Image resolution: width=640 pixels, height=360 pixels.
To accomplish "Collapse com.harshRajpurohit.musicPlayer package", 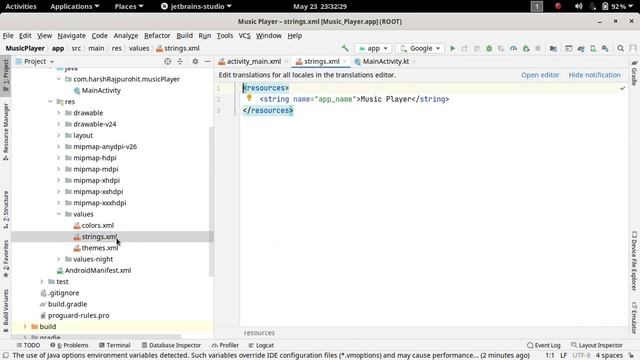I will click(x=59, y=79).
